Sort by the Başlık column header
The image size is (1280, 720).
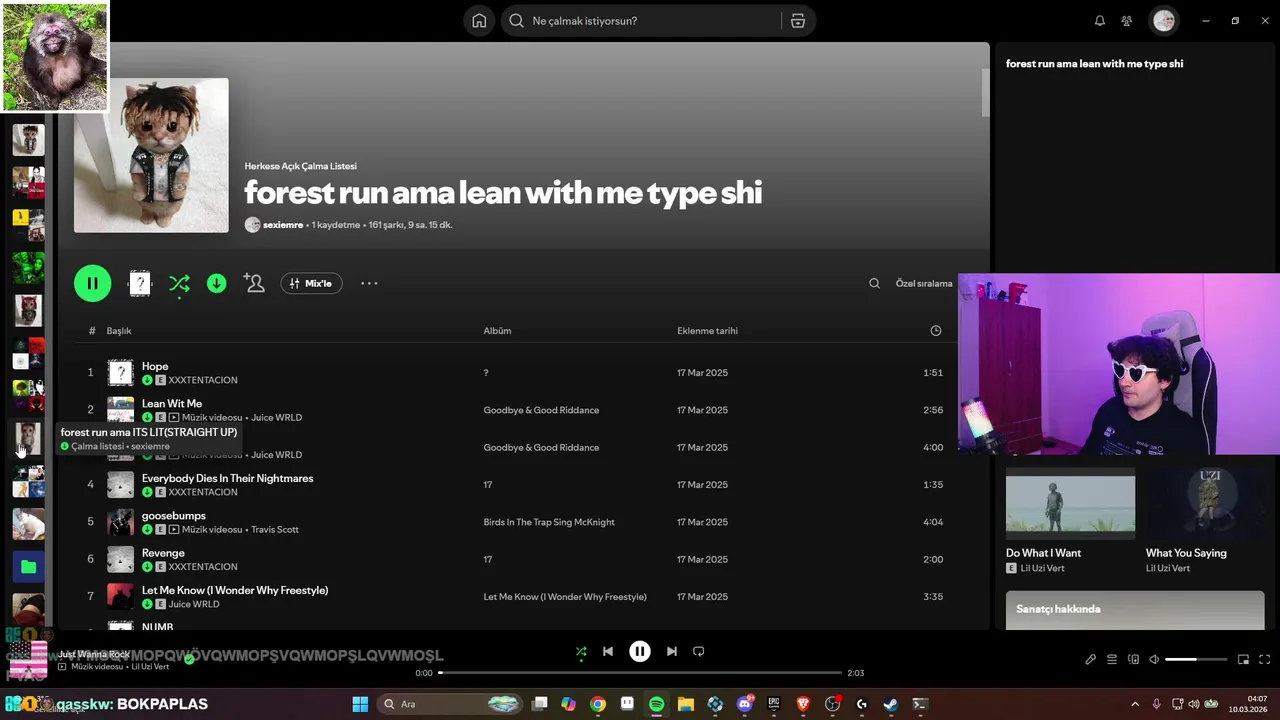[119, 331]
